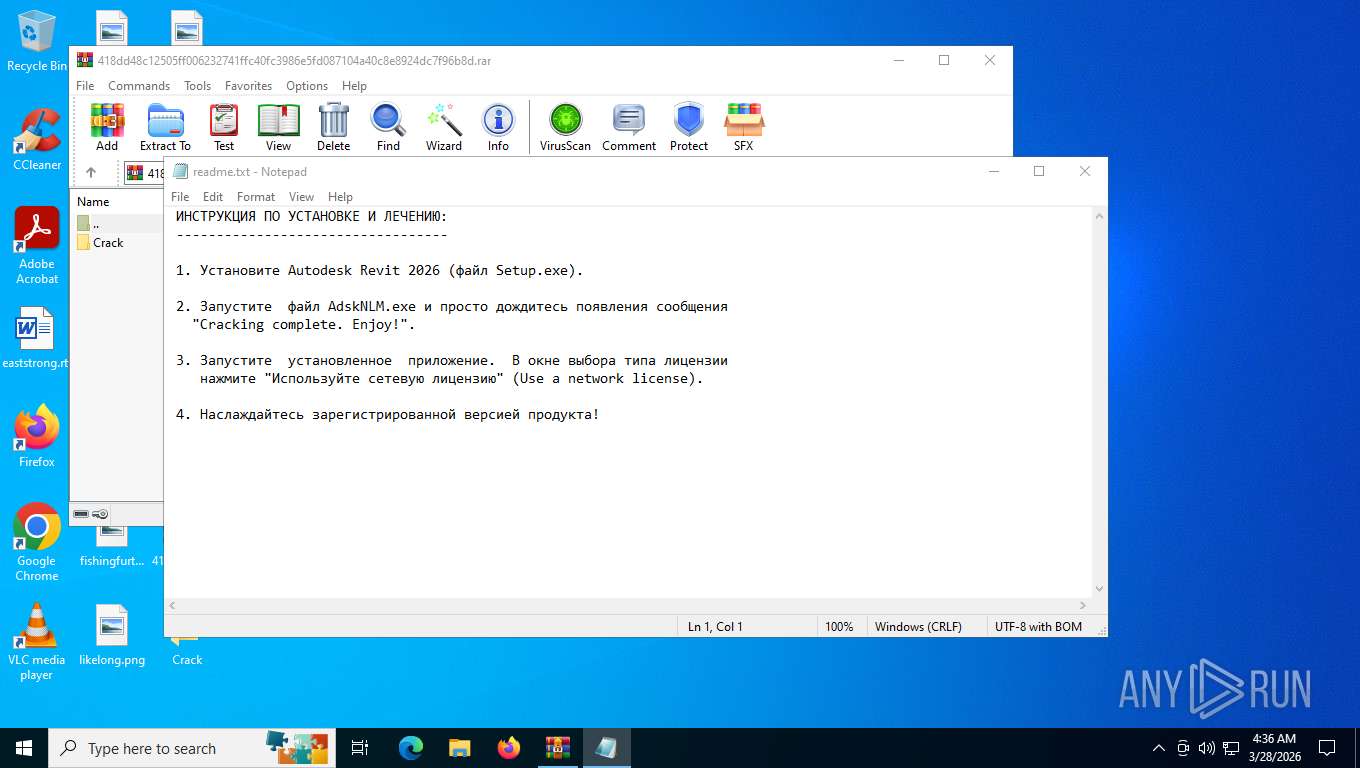Image resolution: width=1360 pixels, height=768 pixels.
Task: Open Notepad View menu
Action: coord(301,197)
